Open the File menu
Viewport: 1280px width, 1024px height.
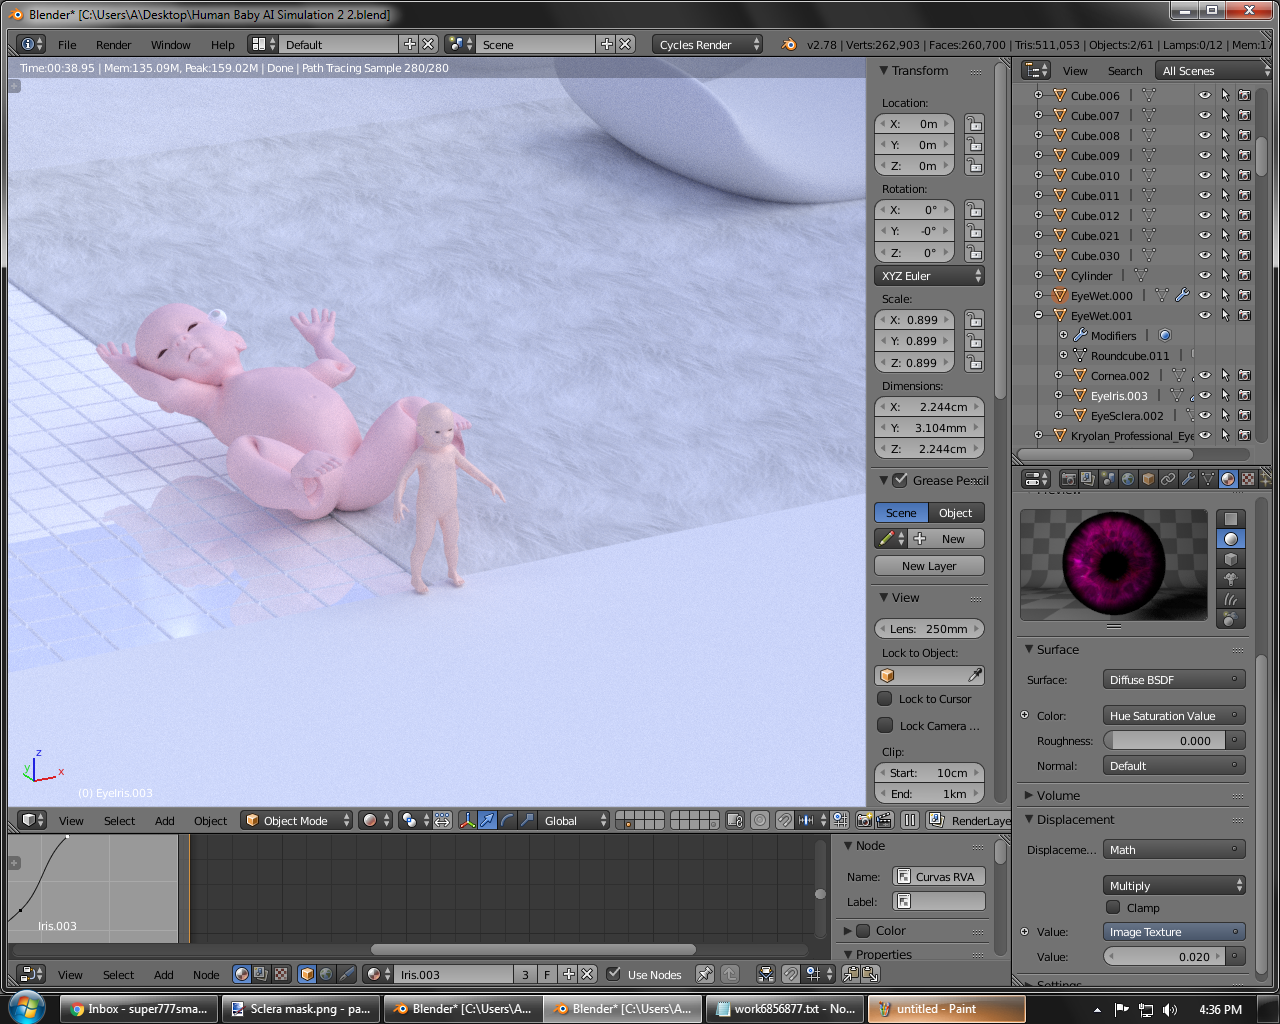pos(67,45)
